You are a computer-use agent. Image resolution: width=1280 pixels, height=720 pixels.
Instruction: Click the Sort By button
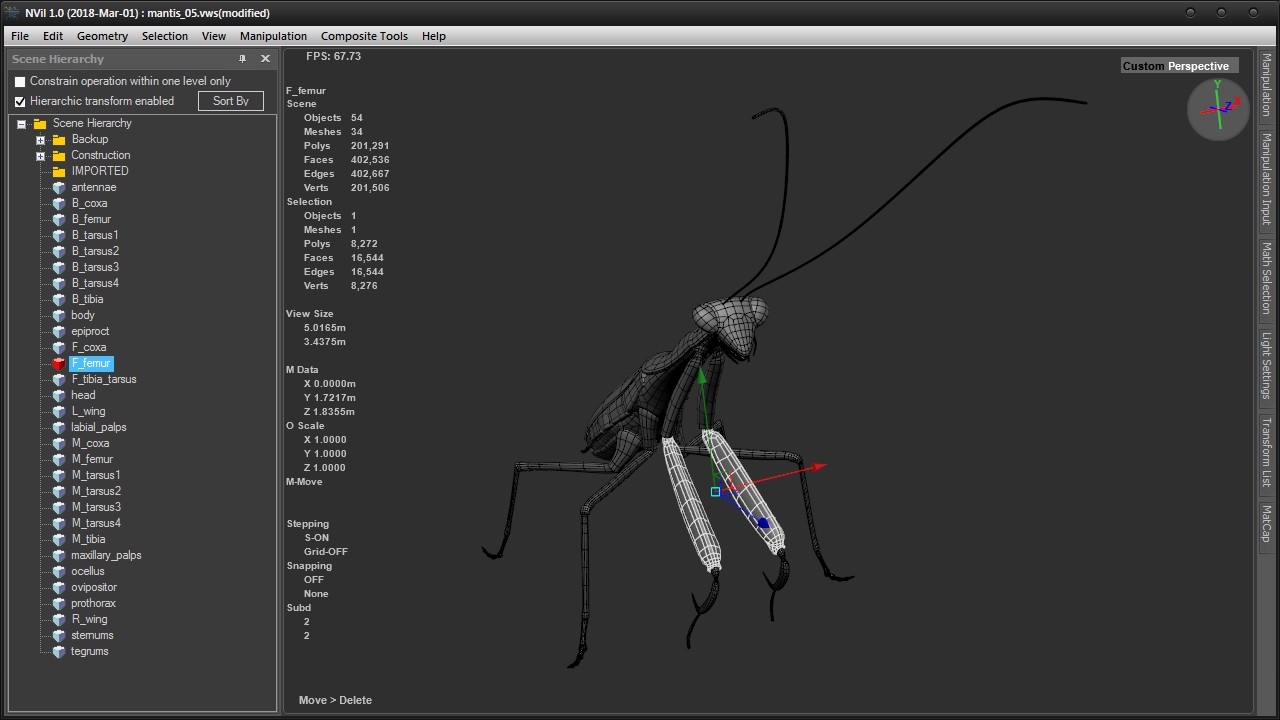pyautogui.click(x=231, y=101)
